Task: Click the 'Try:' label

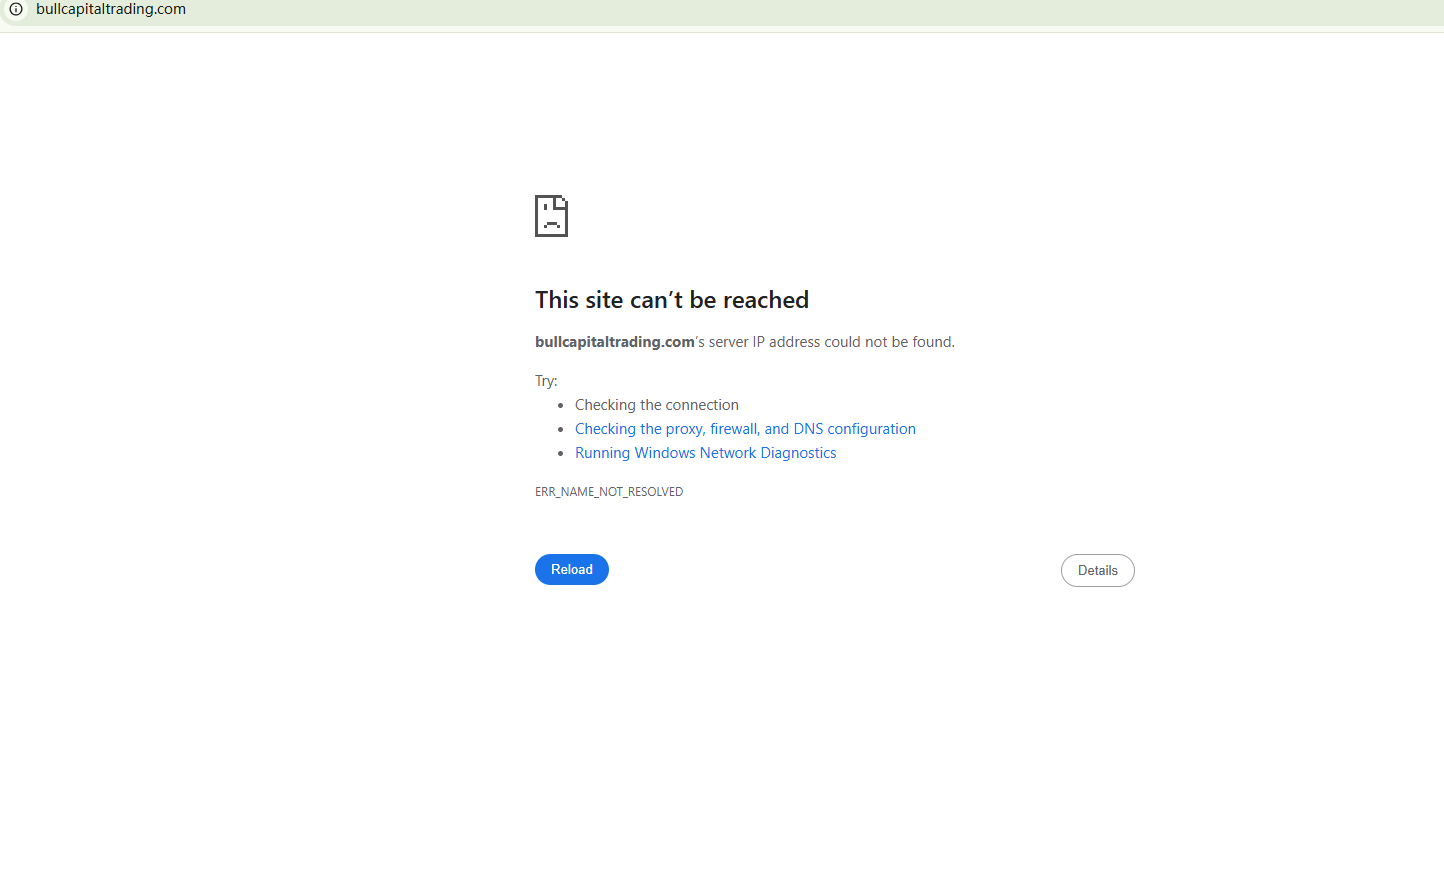Action: click(x=546, y=381)
